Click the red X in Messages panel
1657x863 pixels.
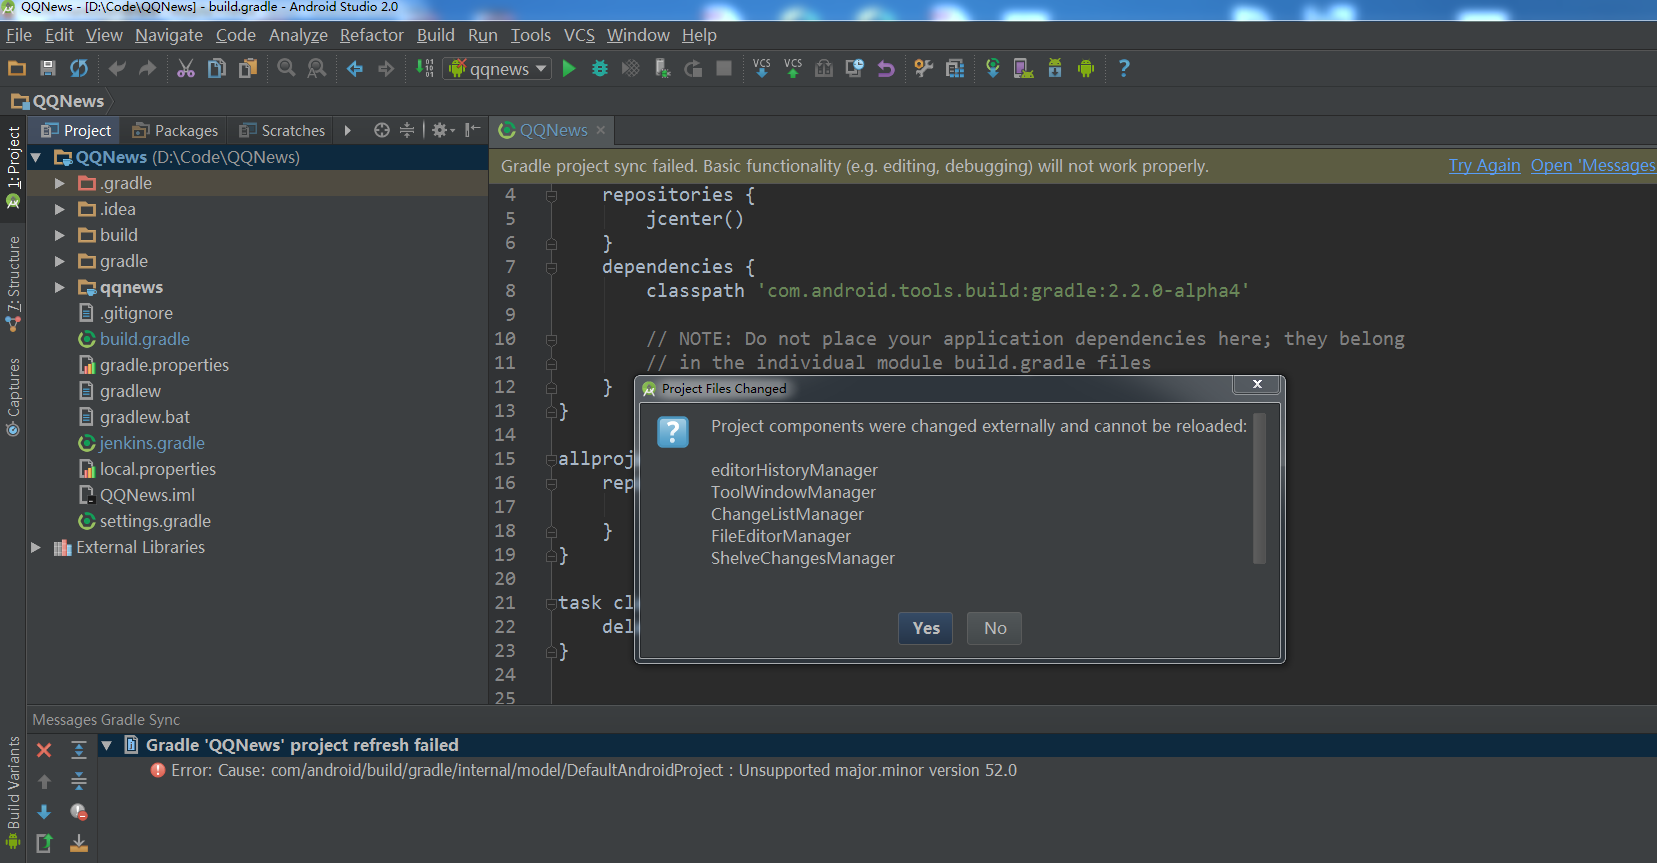(x=44, y=750)
